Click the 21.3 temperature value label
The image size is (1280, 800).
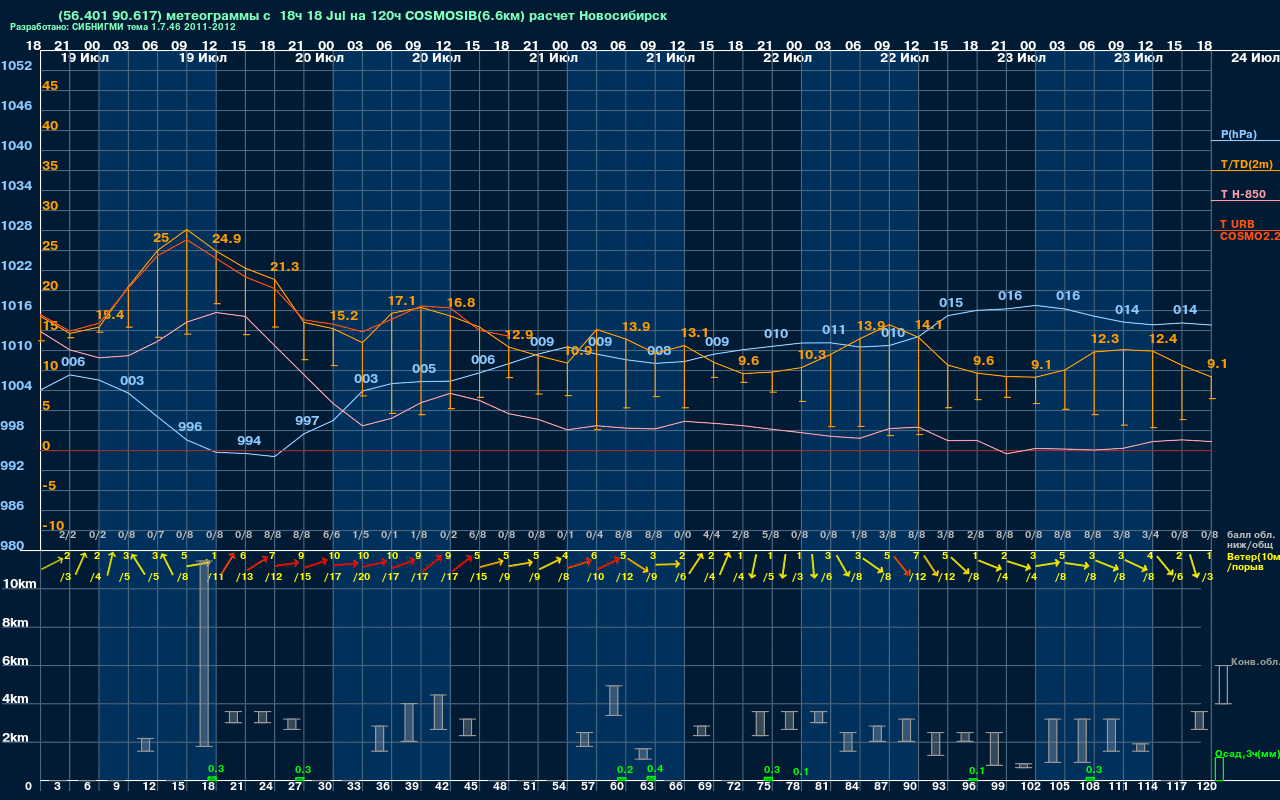point(284,267)
